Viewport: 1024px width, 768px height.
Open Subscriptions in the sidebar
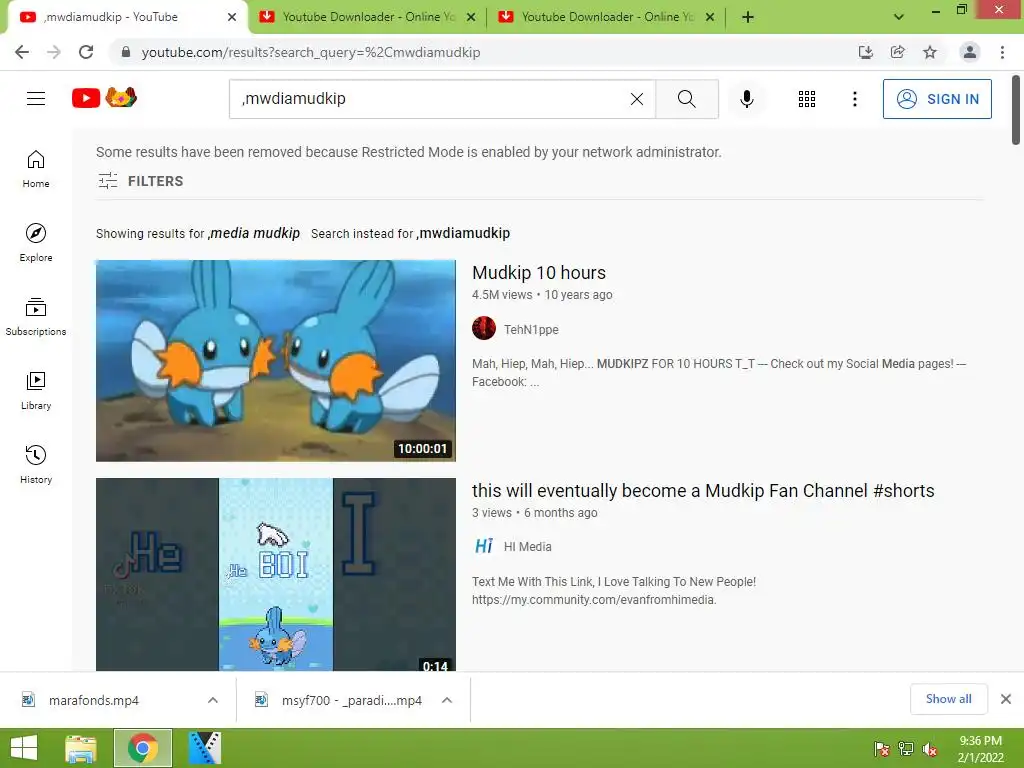tap(36, 317)
